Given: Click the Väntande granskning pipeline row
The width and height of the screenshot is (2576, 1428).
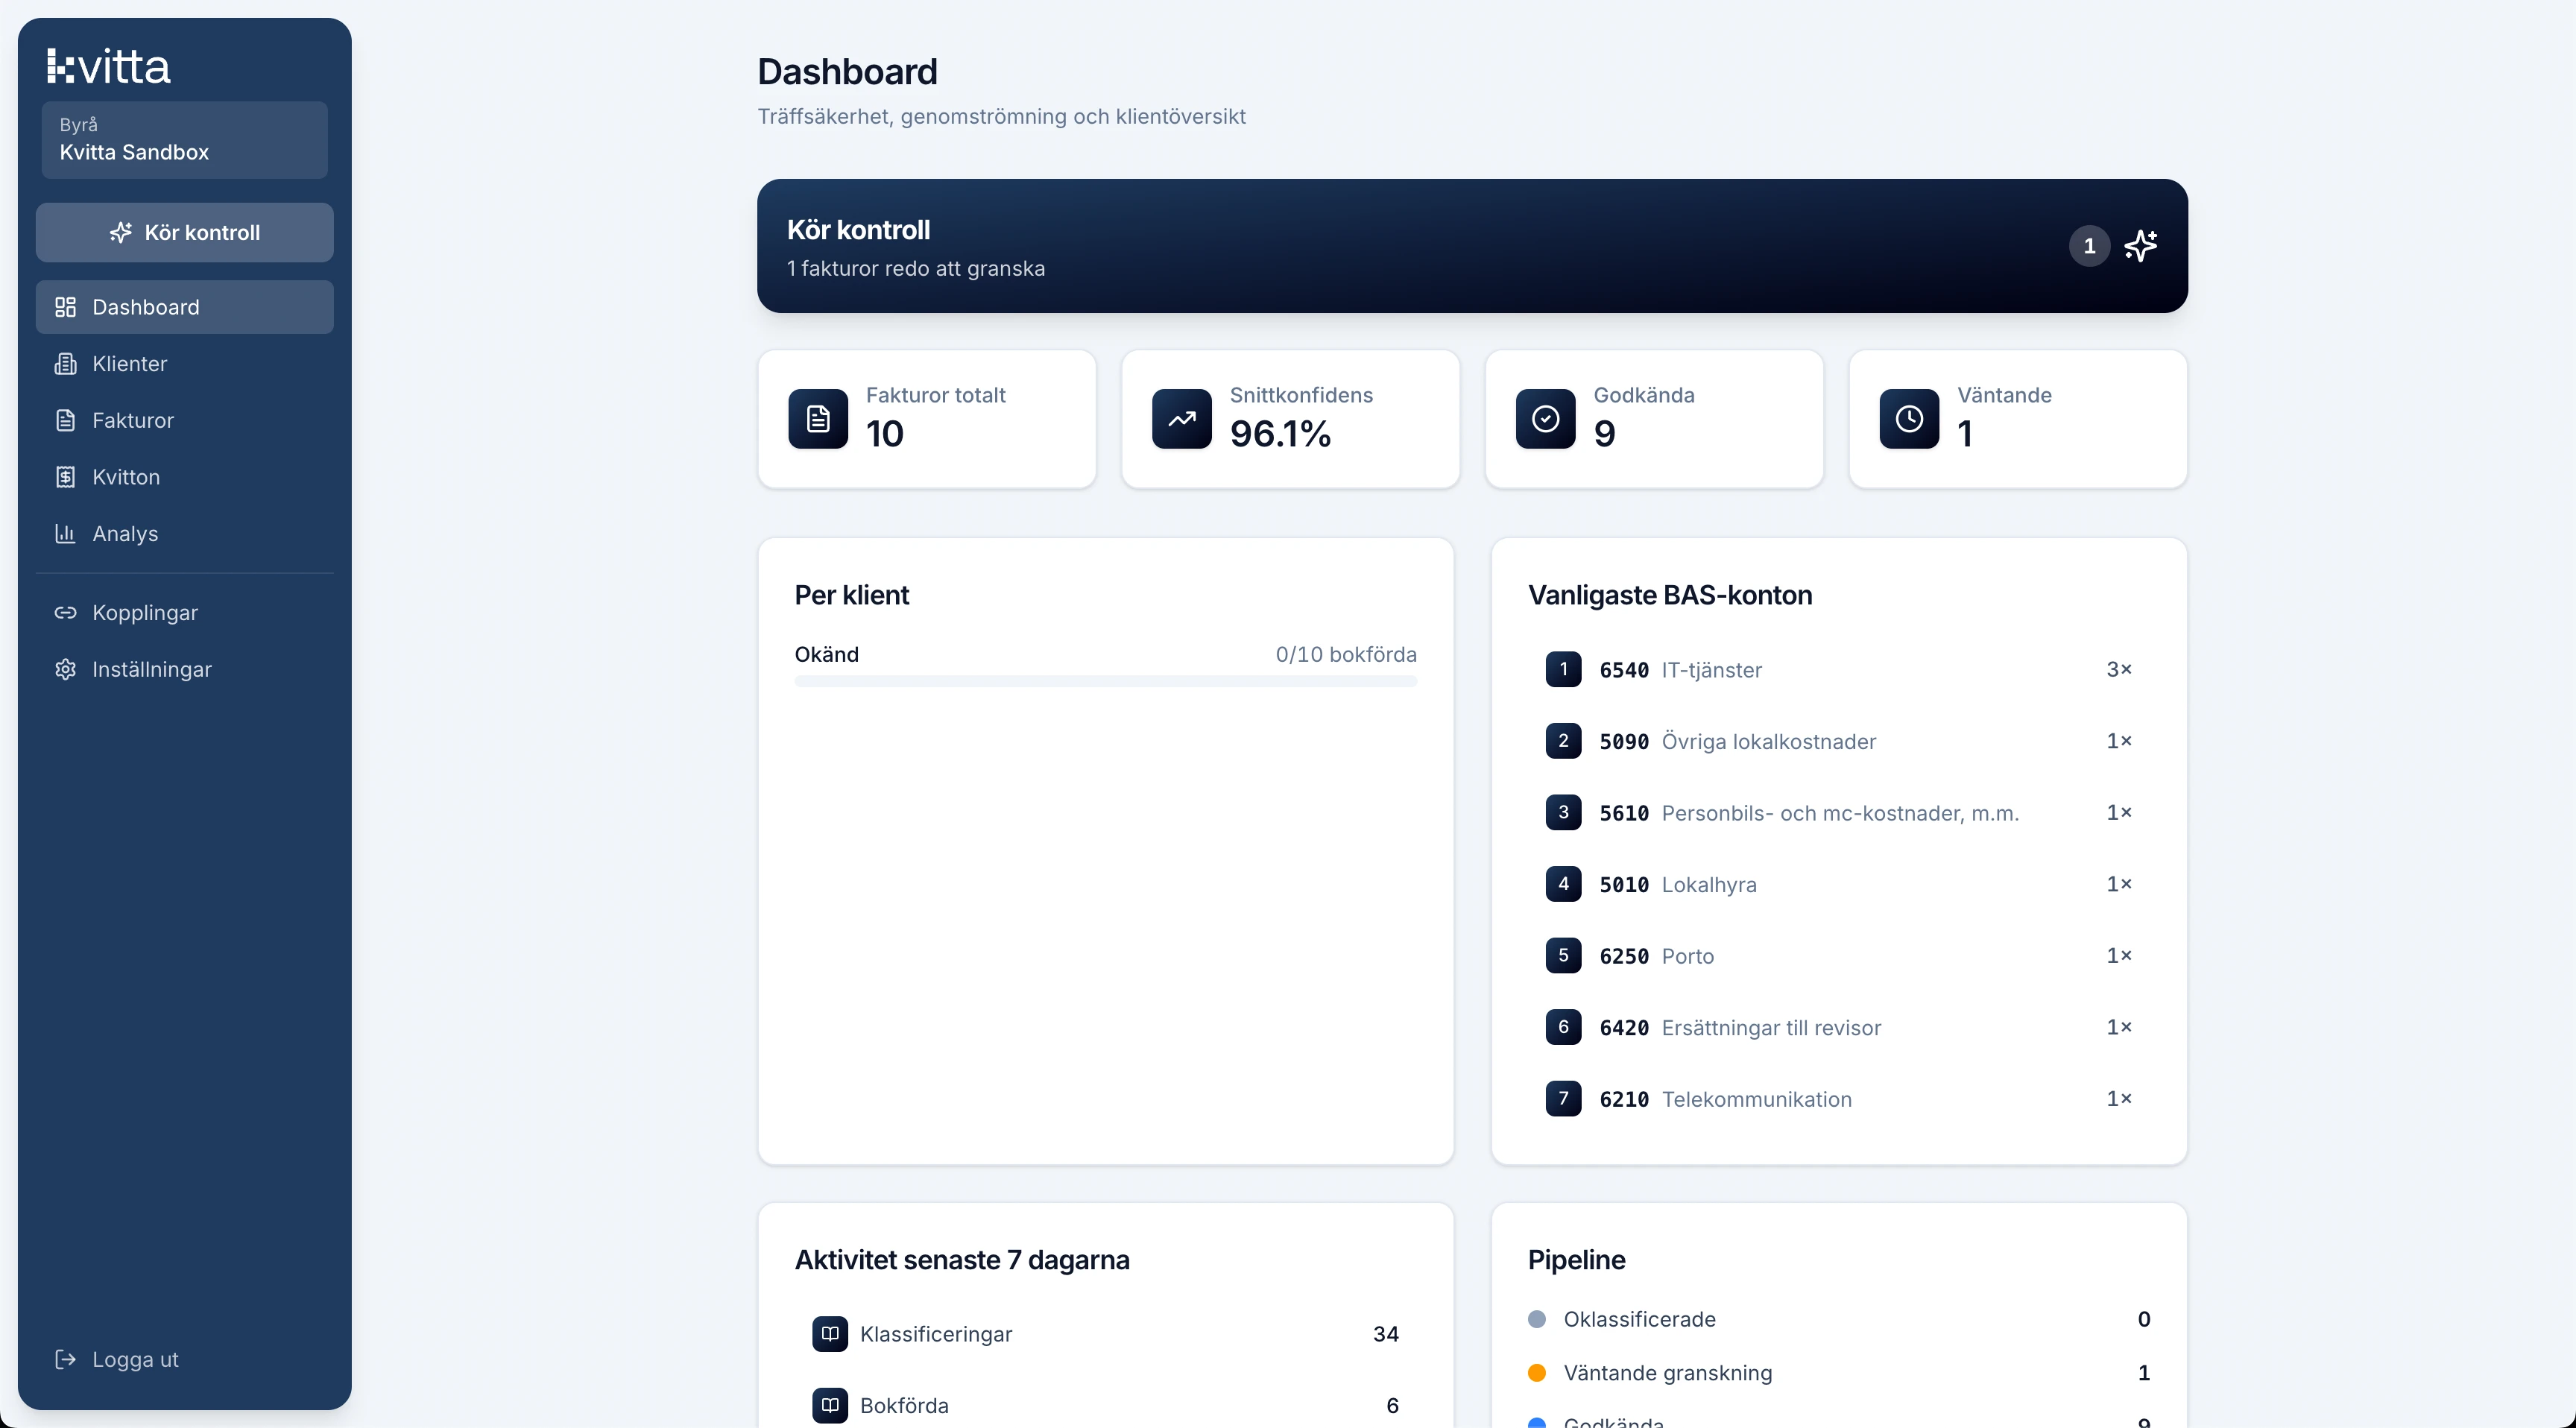Looking at the screenshot, I should pyautogui.click(x=1839, y=1373).
